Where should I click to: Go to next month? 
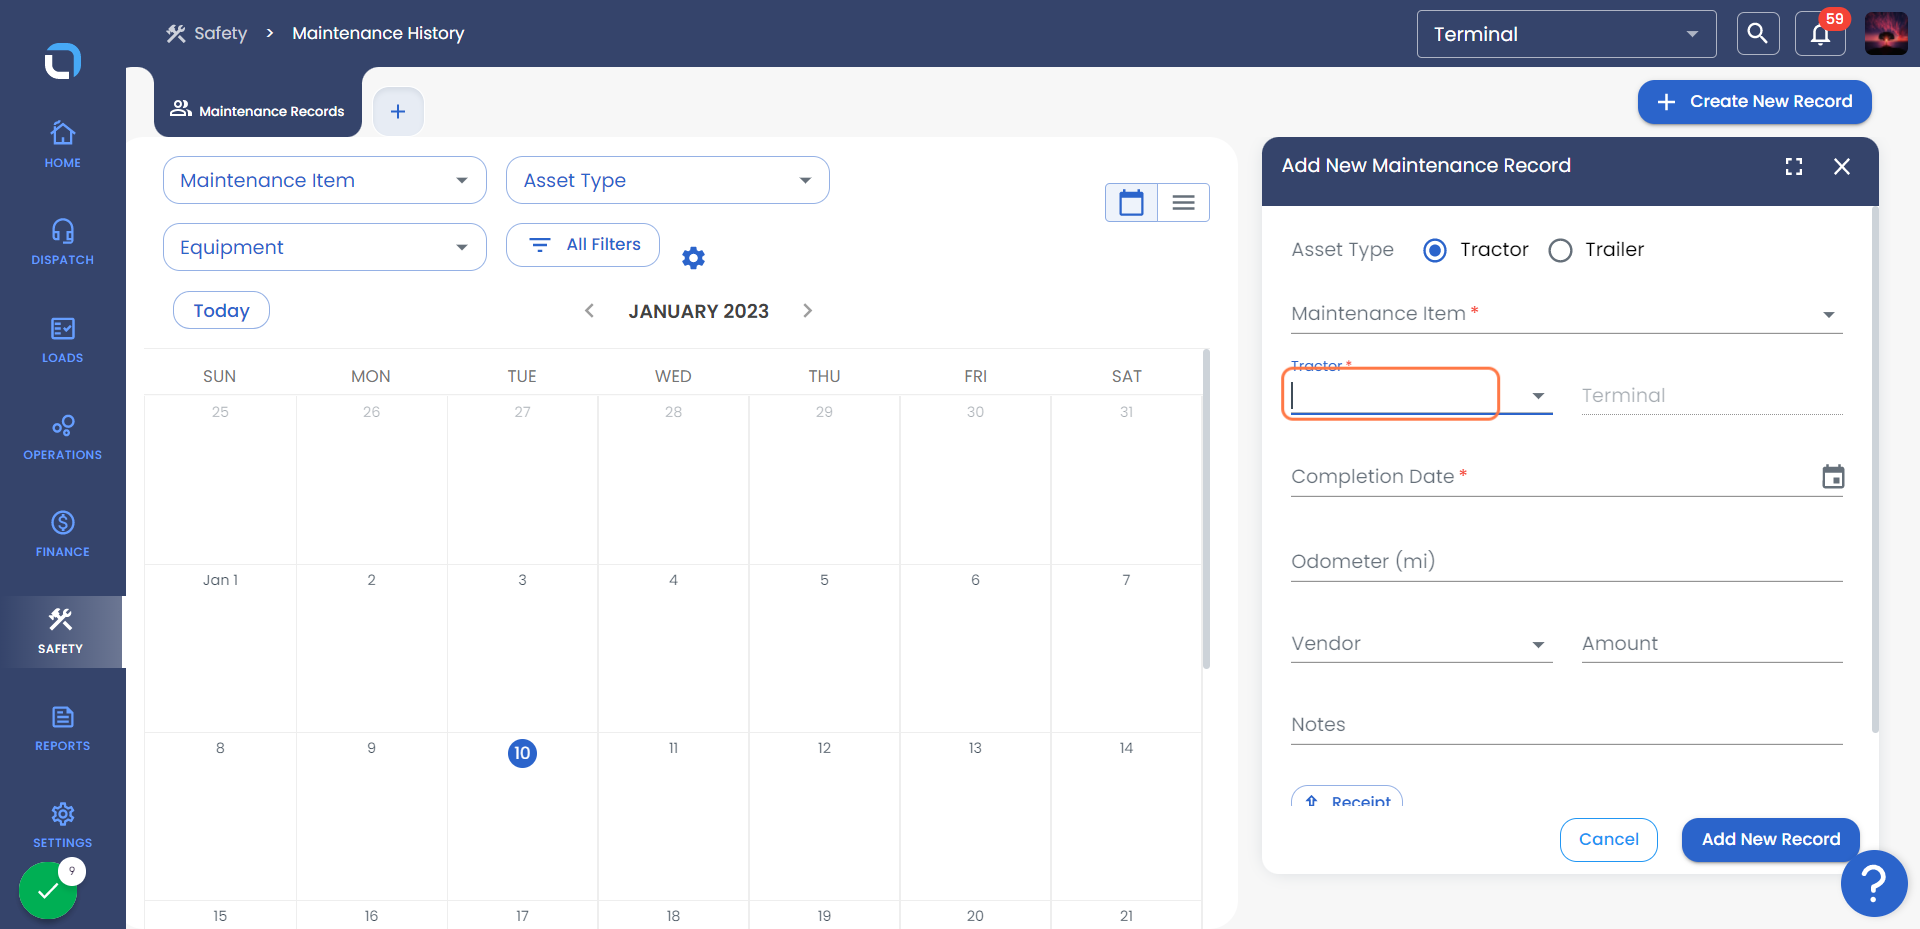click(808, 311)
